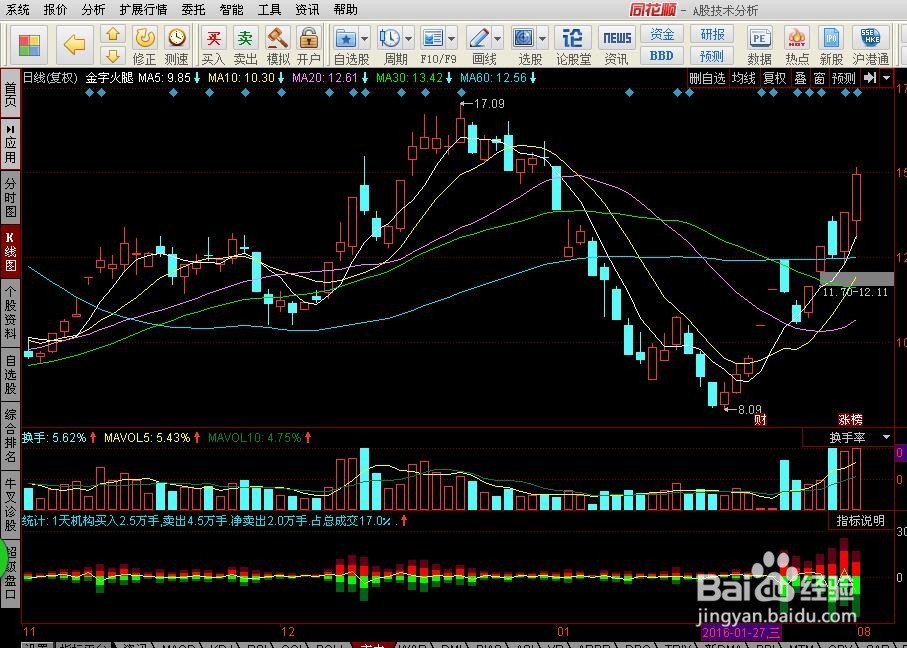
Task: Click 删自选 to remove from watchlist
Action: [707, 78]
